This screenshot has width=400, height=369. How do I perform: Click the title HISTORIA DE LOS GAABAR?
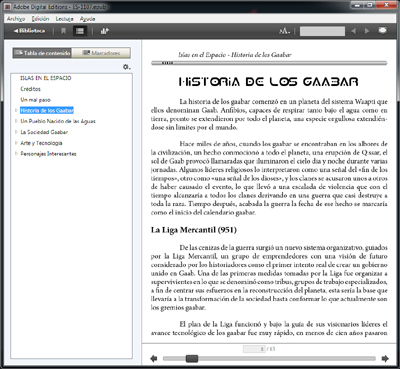[269, 82]
